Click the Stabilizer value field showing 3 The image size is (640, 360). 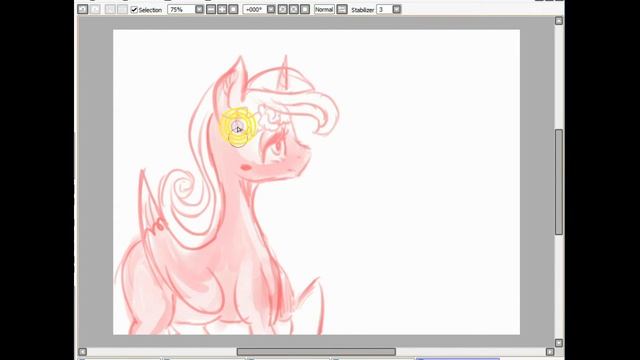384,9
